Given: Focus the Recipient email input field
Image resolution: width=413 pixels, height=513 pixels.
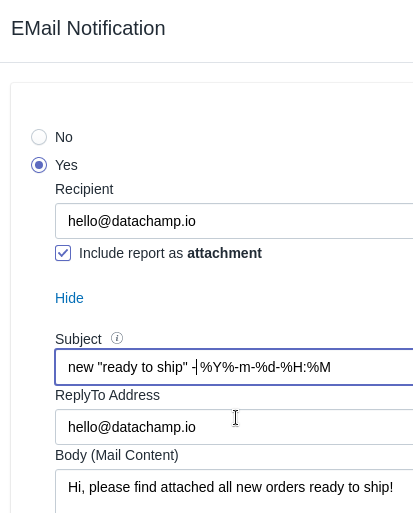Looking at the screenshot, I should click(234, 221).
